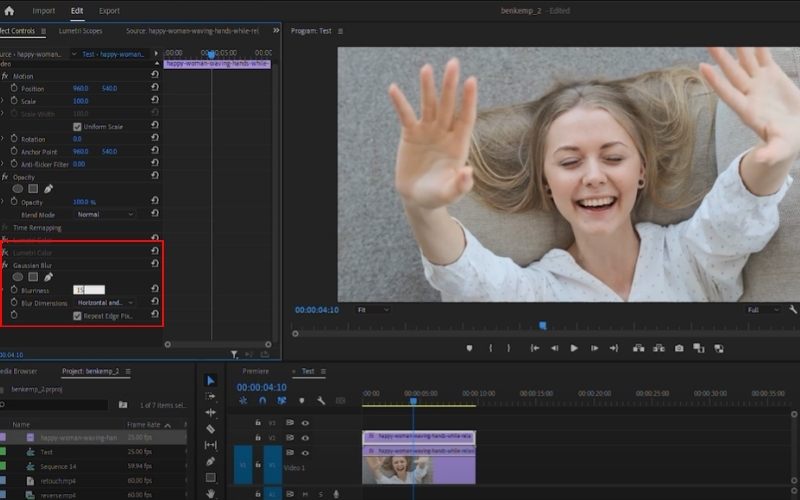The width and height of the screenshot is (800, 500).
Task: Select the Razor tool in the tools panel
Action: click(x=210, y=428)
